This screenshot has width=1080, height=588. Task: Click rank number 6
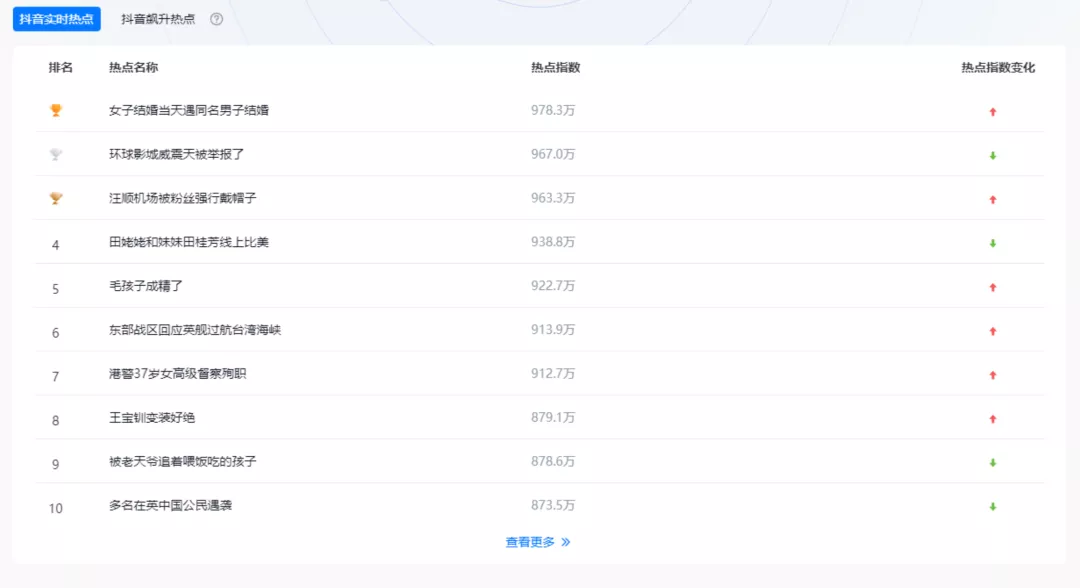point(56,333)
